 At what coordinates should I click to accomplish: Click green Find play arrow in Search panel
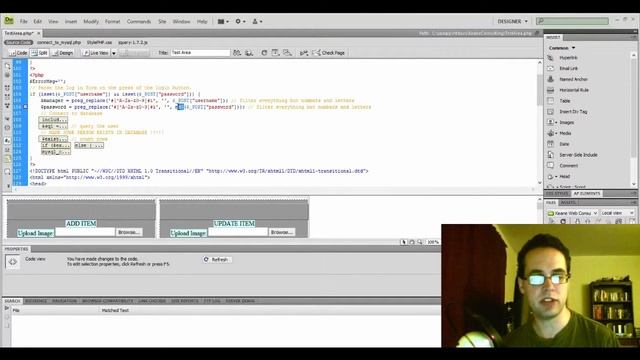coord(7,309)
